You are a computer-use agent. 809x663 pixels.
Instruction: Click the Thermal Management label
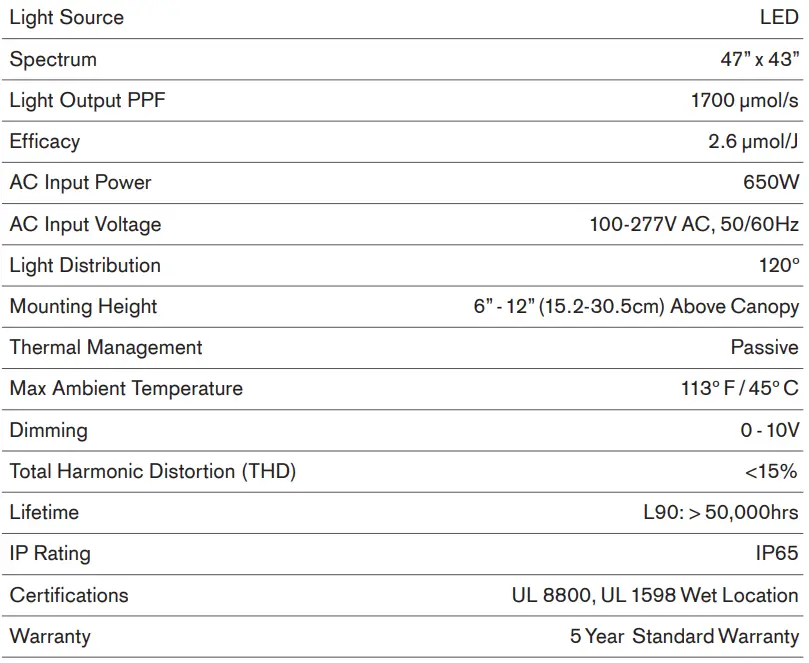tap(106, 347)
